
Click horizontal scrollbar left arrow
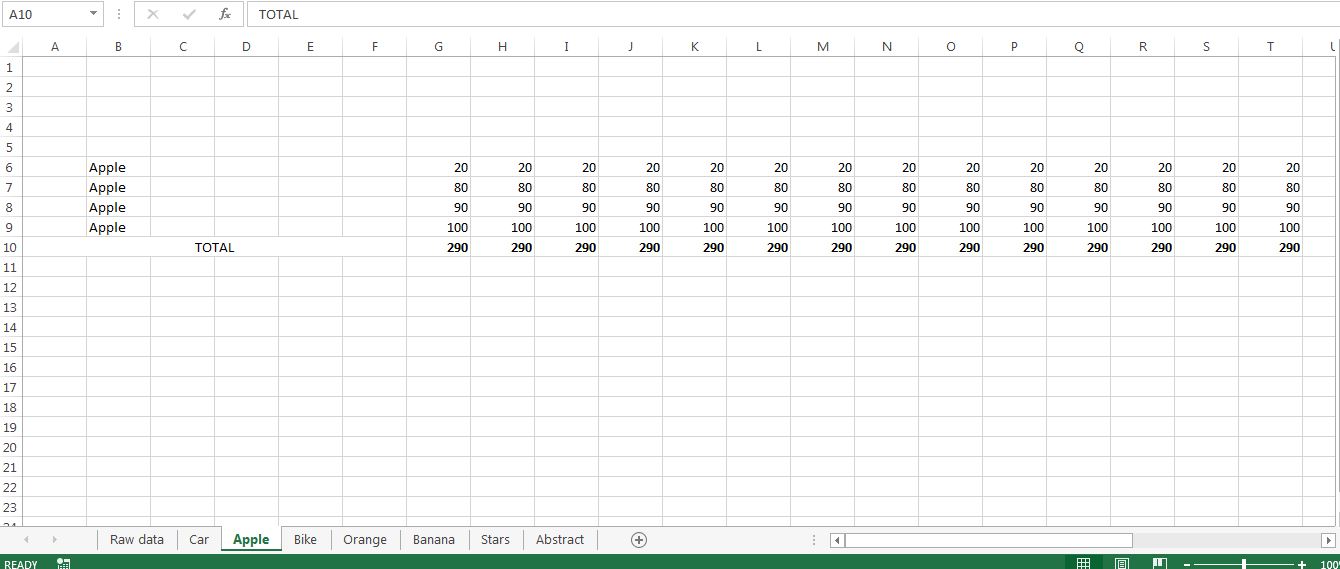pos(838,540)
